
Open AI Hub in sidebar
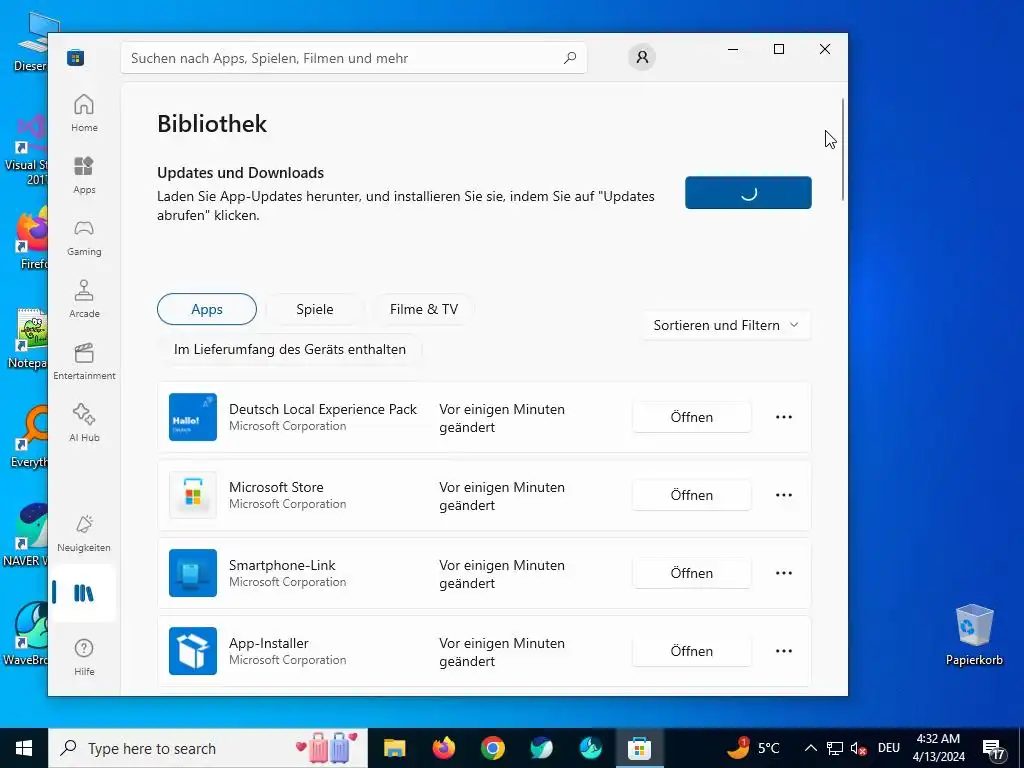(x=84, y=423)
